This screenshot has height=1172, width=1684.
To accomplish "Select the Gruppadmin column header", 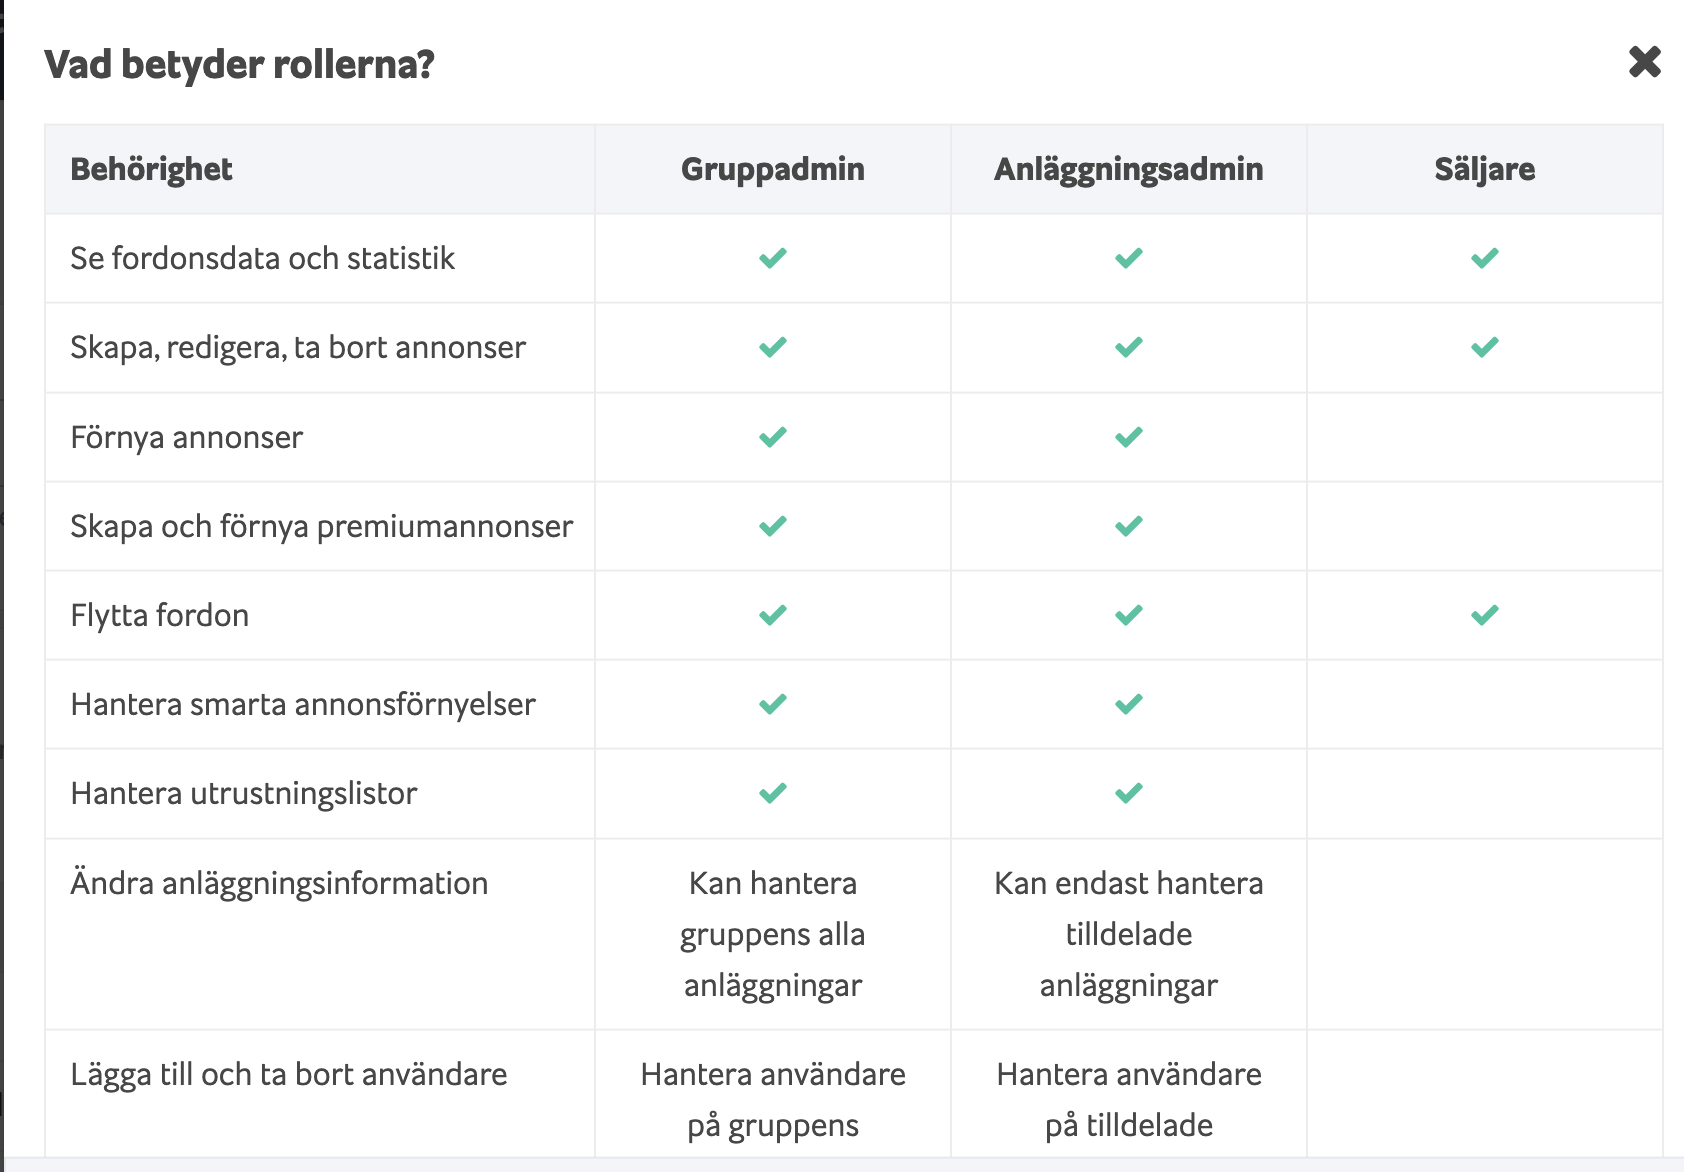I will click(771, 168).
